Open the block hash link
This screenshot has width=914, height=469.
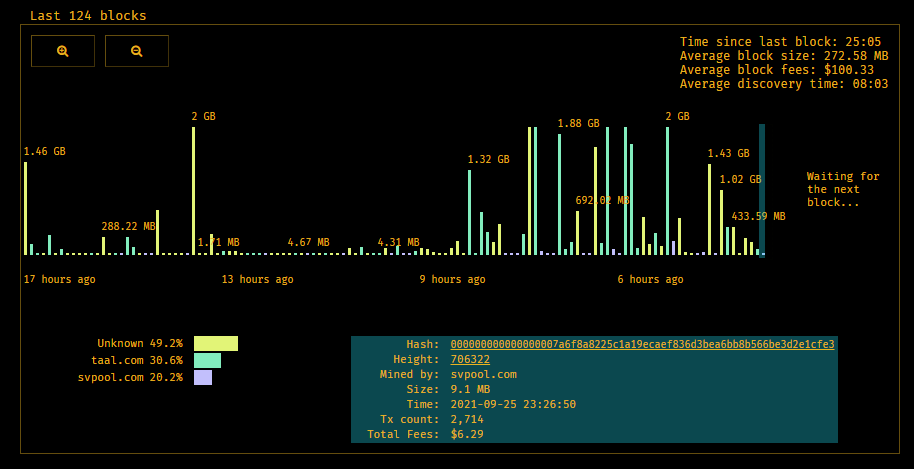(642, 344)
